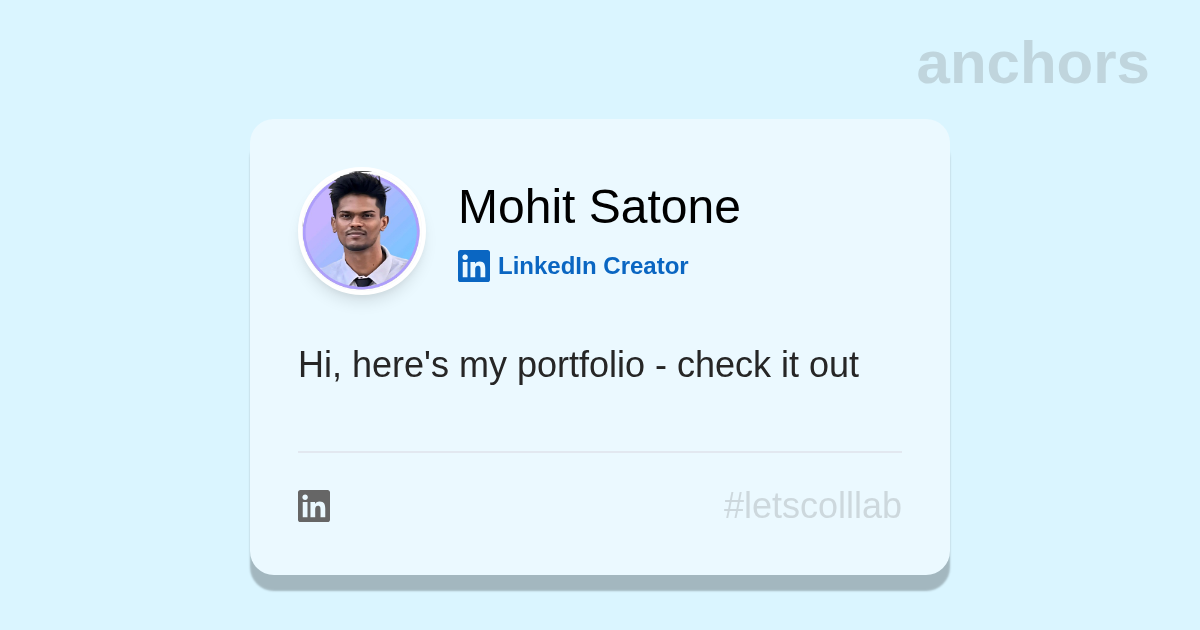This screenshot has height=630, width=1200.
Task: Click empty space between LinkedIn icon and hashtag
Action: pyautogui.click(x=520, y=506)
